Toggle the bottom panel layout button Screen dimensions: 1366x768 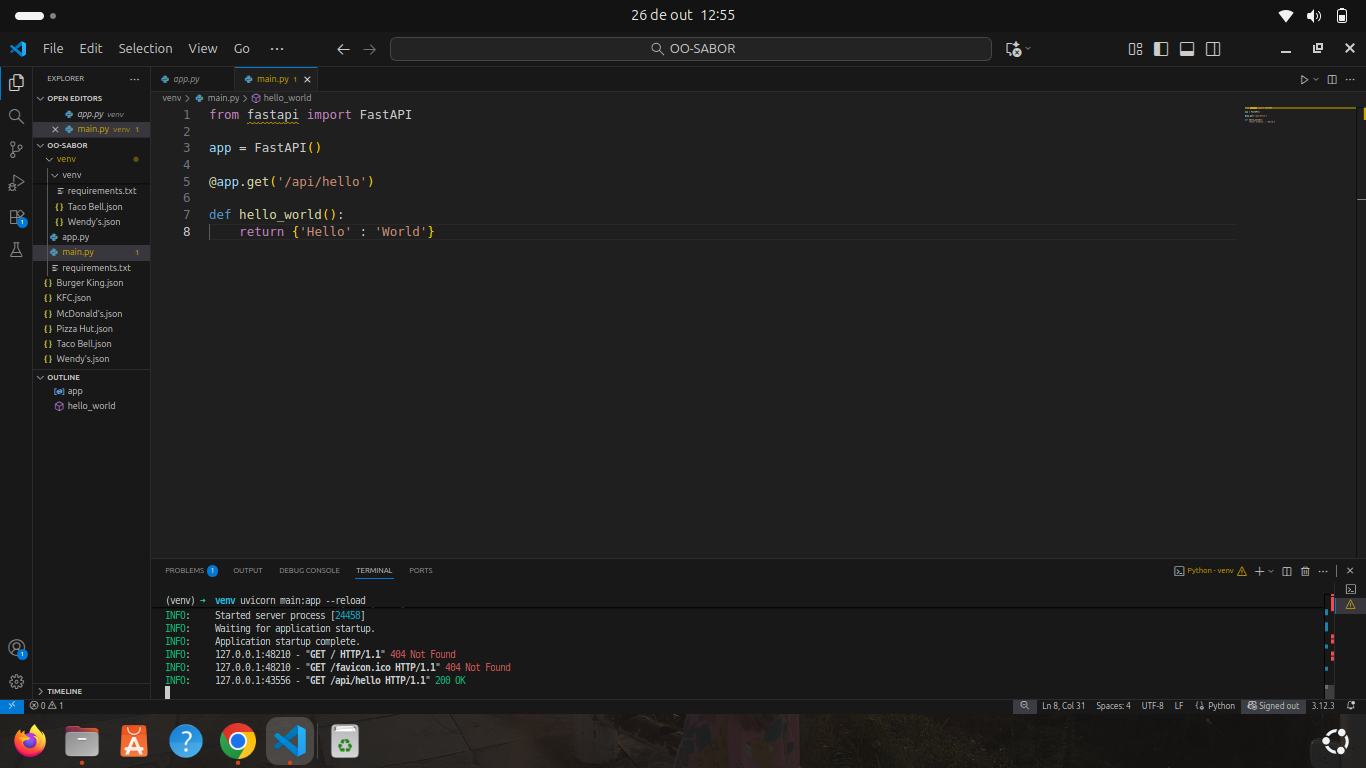pos(1187,49)
